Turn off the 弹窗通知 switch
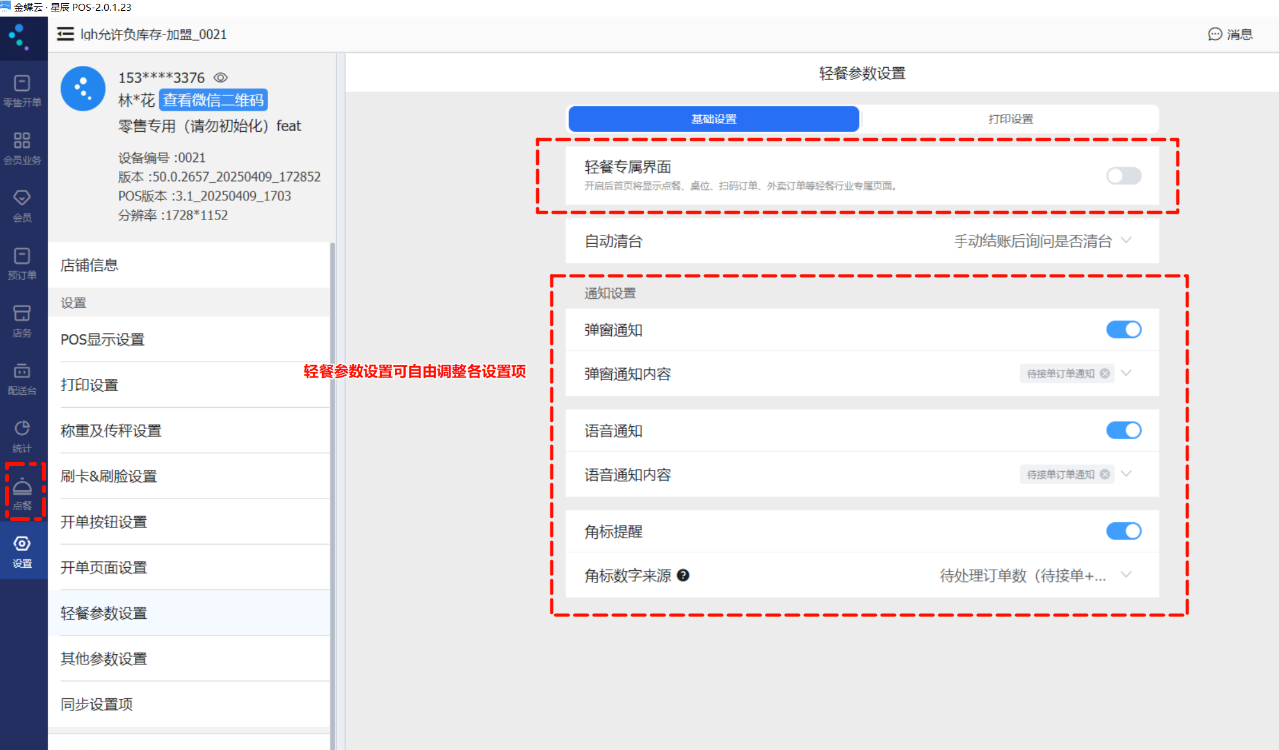The image size is (1279, 750). (x=1123, y=329)
